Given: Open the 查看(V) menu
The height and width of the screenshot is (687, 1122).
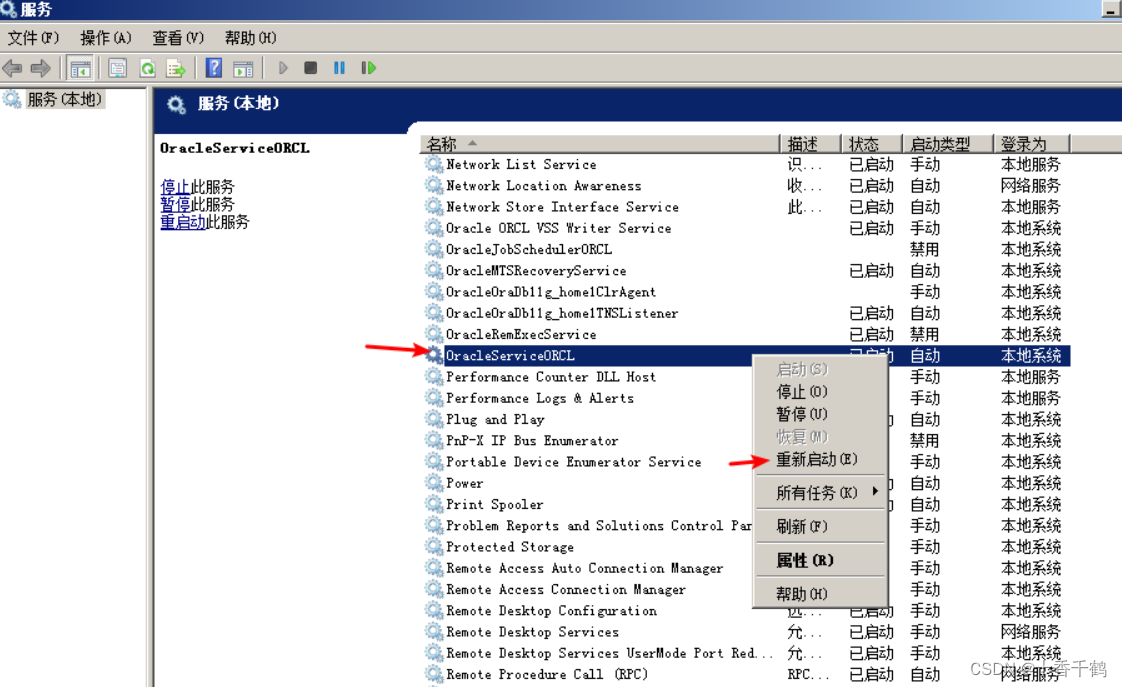Looking at the screenshot, I should click(177, 38).
